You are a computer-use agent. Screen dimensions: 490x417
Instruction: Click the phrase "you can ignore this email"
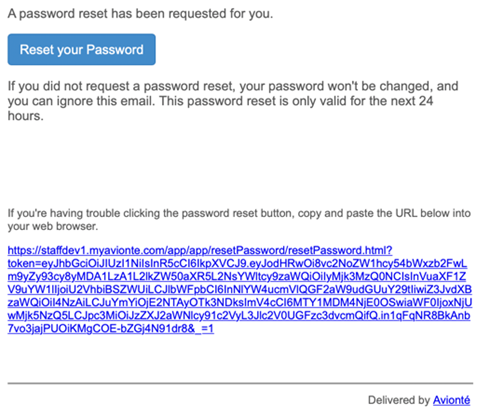pyautogui.click(x=81, y=101)
